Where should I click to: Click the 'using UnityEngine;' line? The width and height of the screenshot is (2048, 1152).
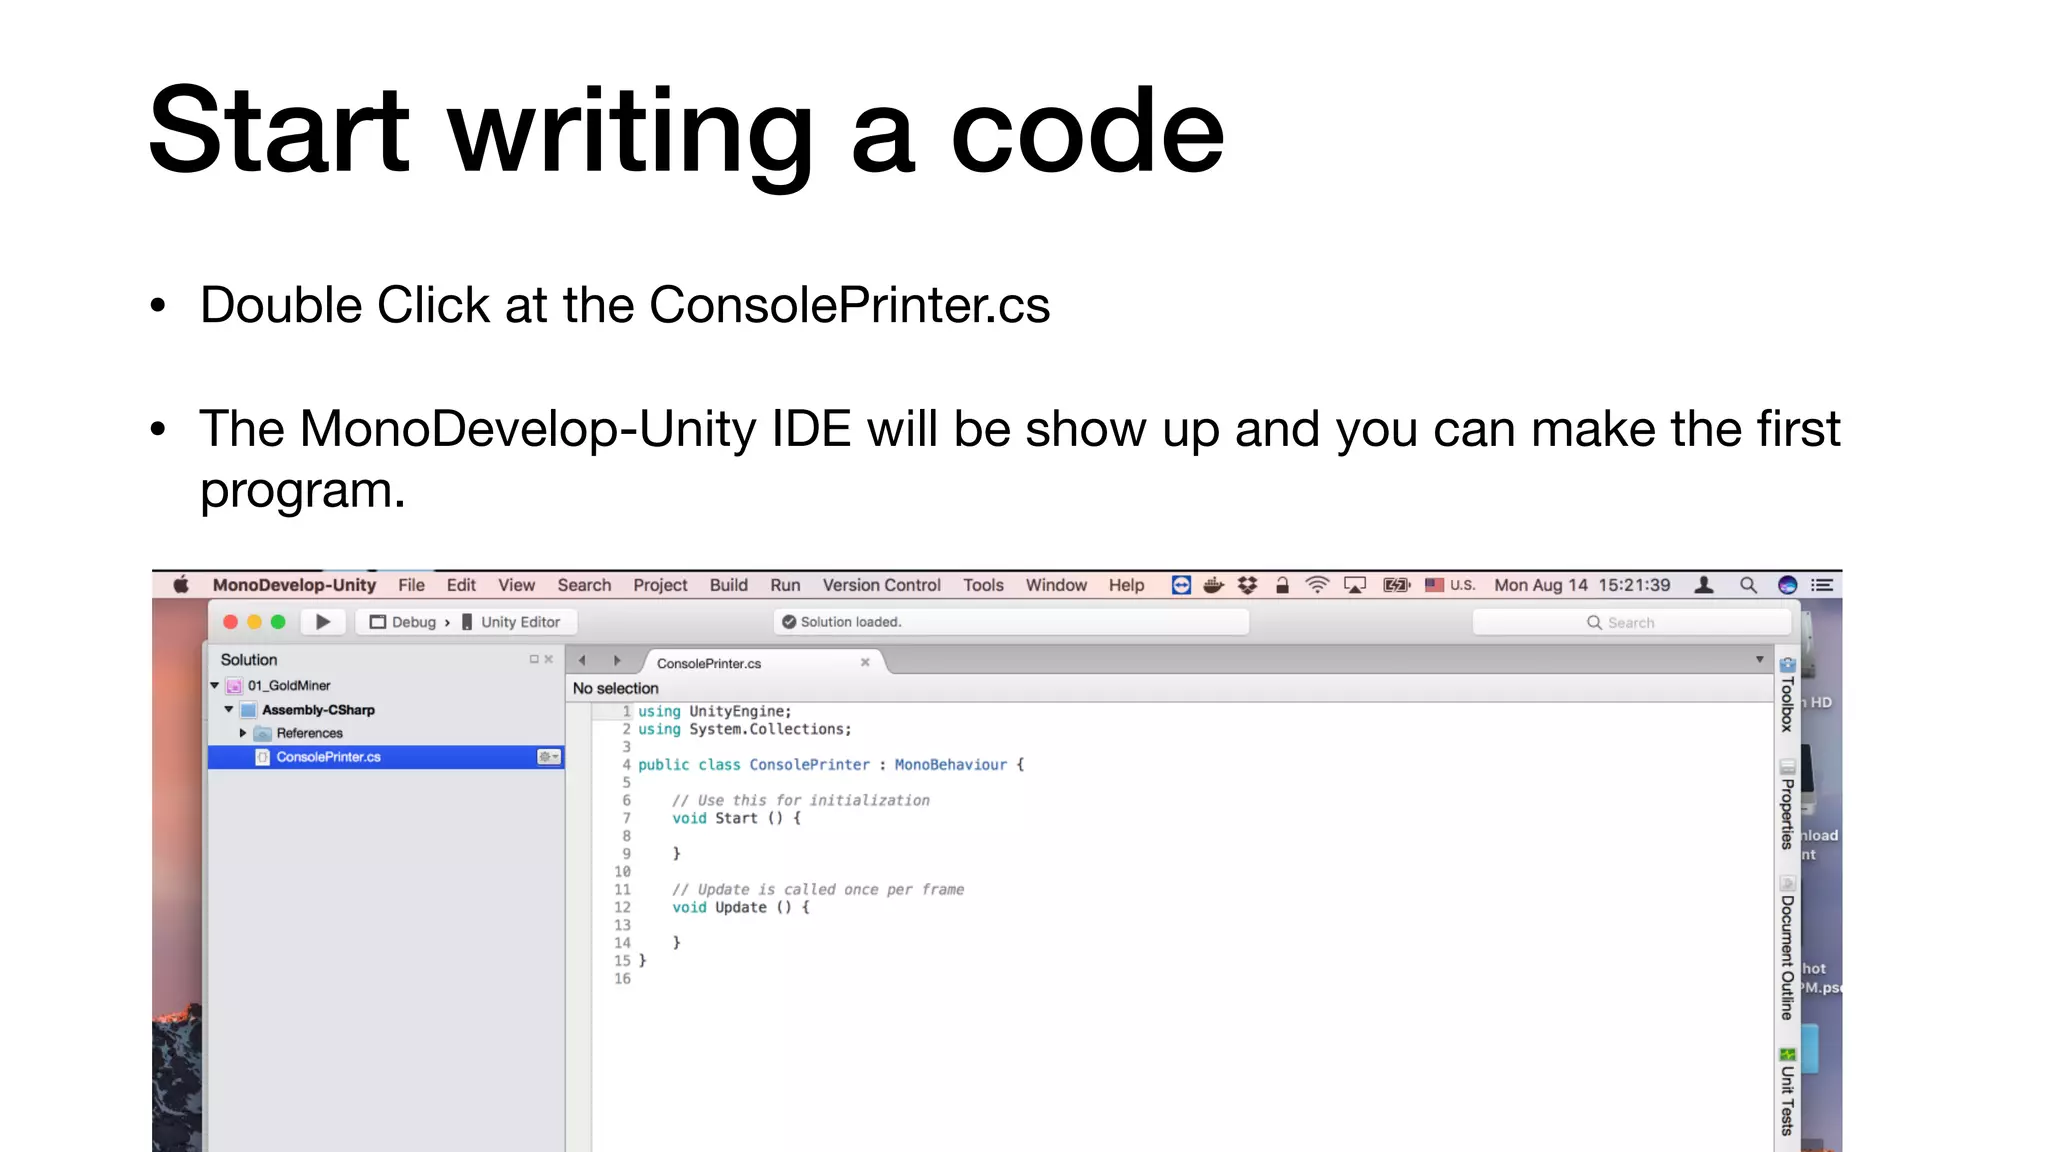[x=715, y=711]
